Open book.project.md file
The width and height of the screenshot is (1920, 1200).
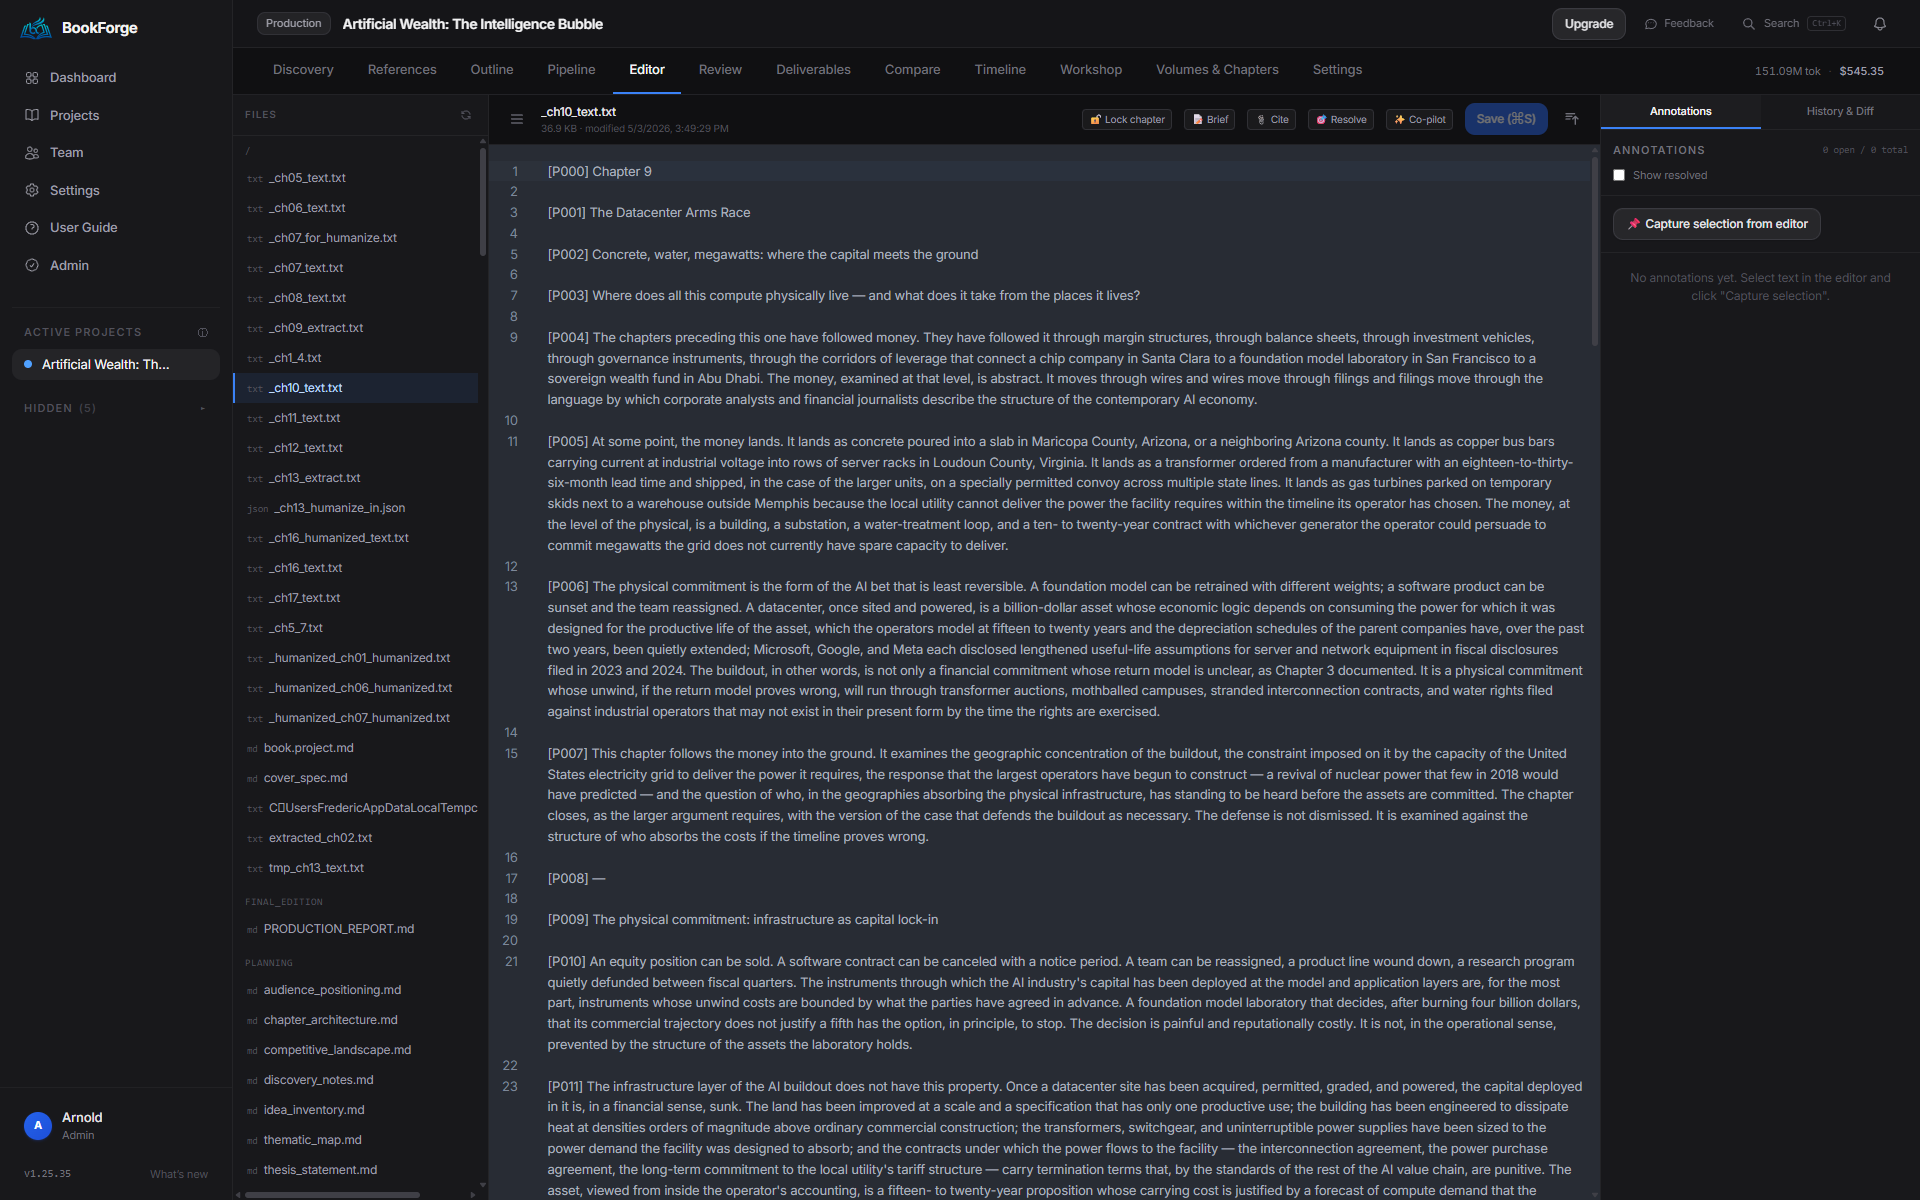point(356,748)
